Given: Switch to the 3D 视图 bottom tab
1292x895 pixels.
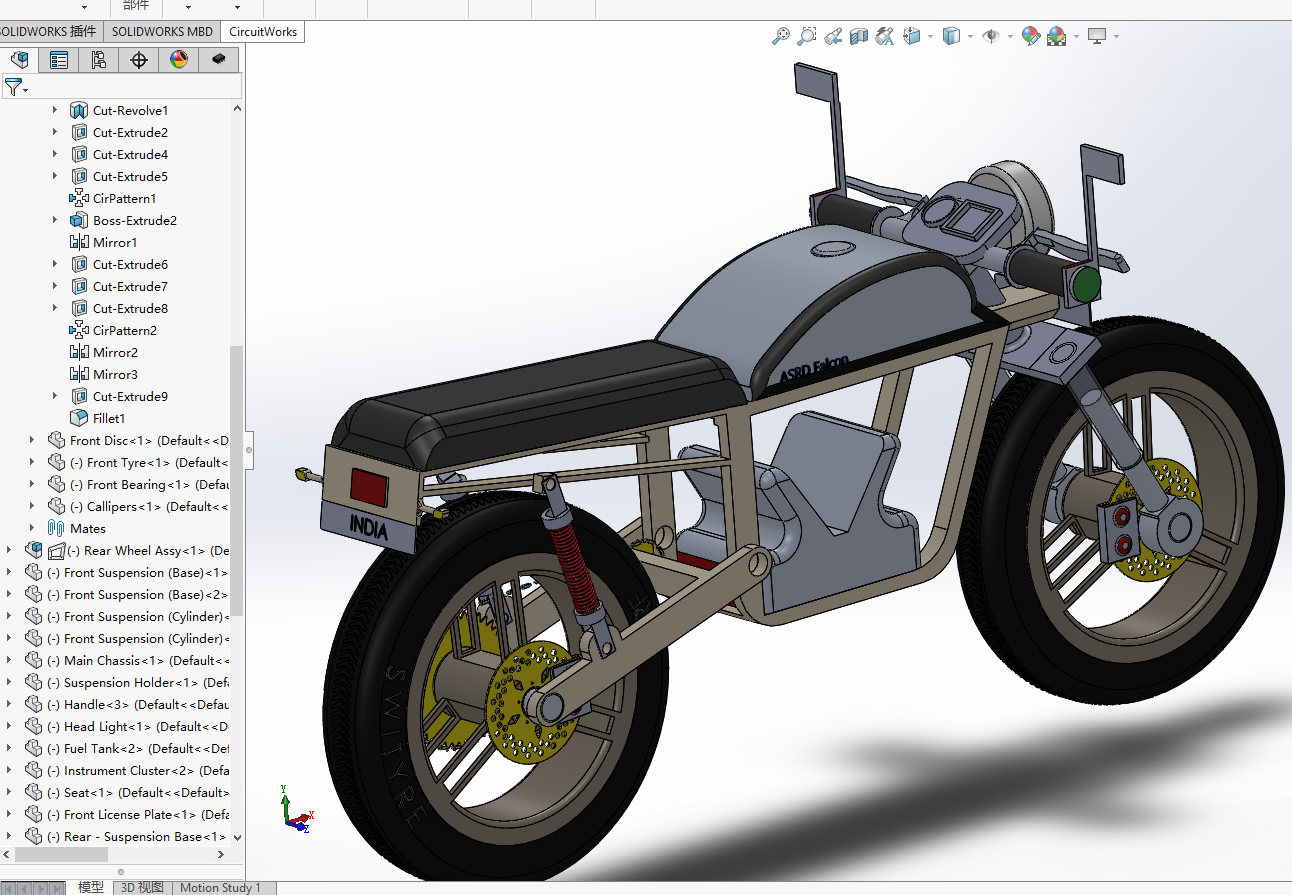Looking at the screenshot, I should (x=142, y=887).
